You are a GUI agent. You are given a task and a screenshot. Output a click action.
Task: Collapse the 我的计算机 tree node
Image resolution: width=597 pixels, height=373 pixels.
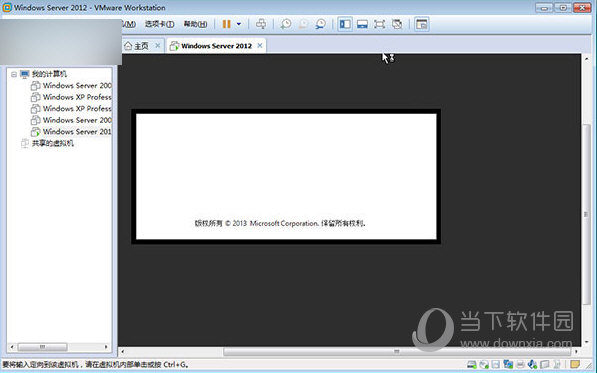14,74
